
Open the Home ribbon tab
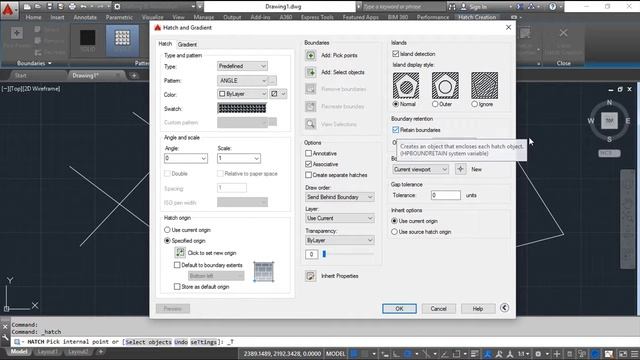tap(33, 17)
